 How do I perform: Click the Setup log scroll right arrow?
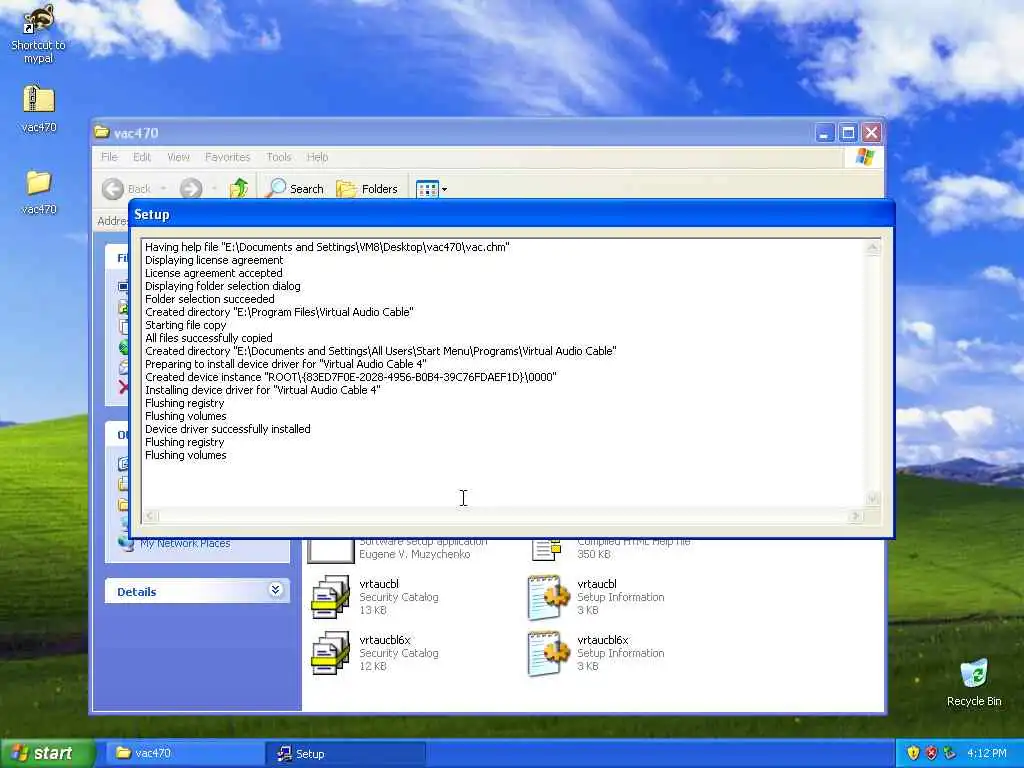point(856,516)
